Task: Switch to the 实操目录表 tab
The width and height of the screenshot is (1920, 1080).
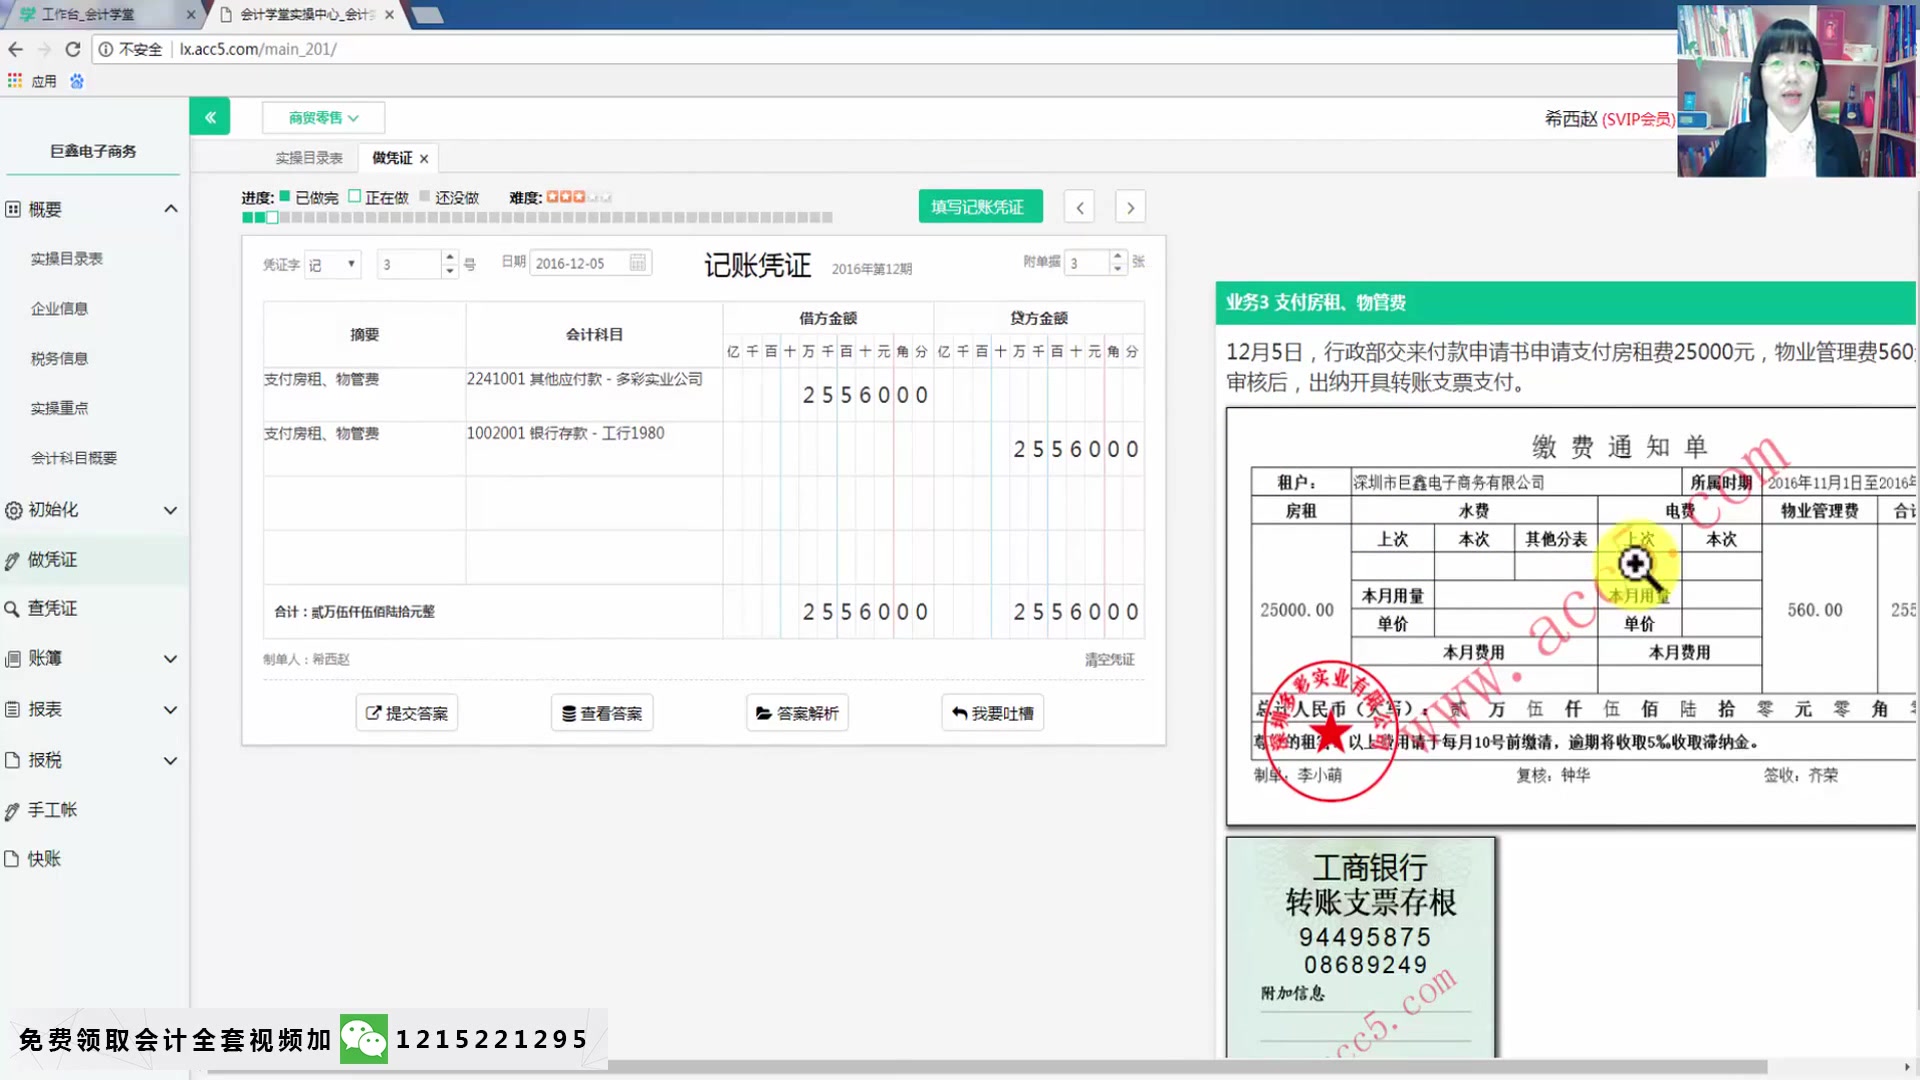Action: (x=308, y=157)
